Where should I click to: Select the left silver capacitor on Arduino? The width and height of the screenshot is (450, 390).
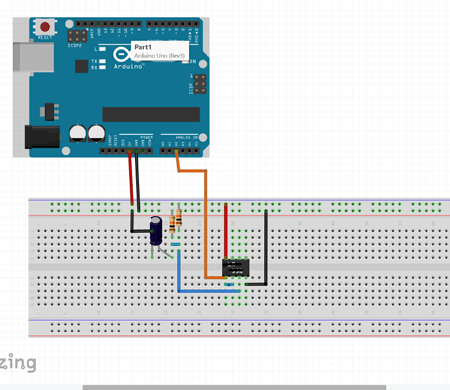78,133
